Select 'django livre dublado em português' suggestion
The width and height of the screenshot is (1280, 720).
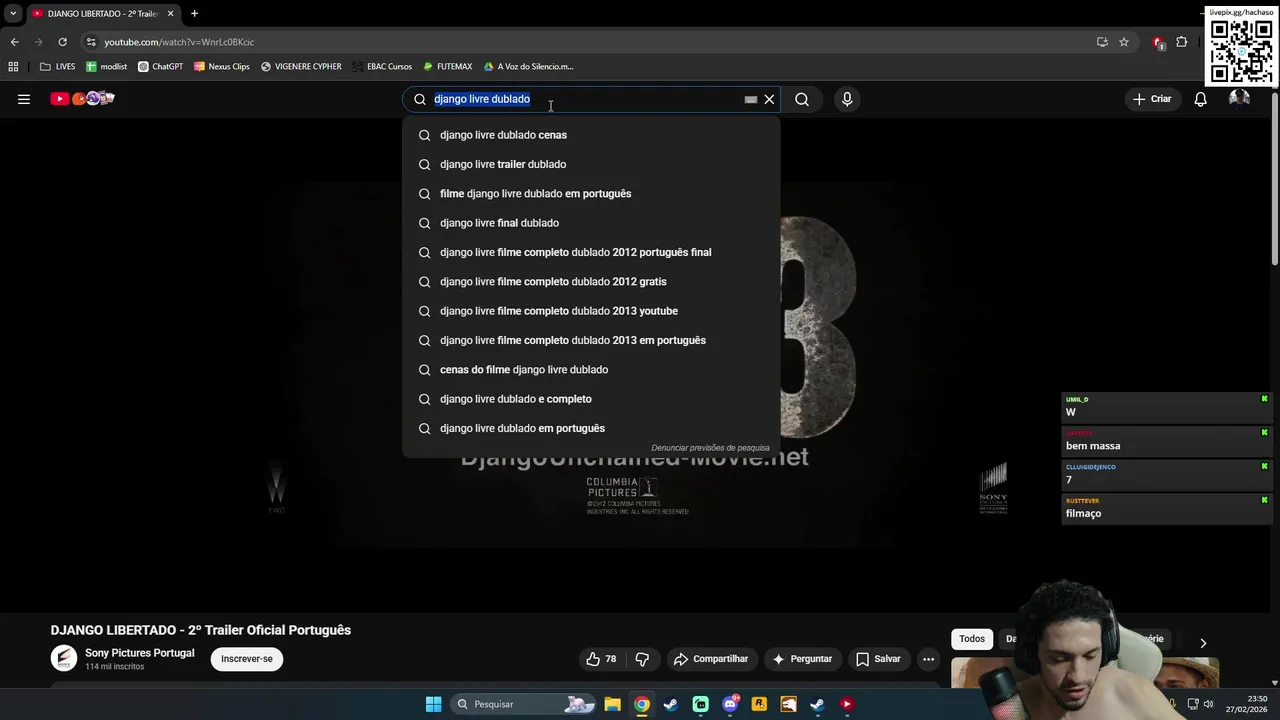click(591, 428)
